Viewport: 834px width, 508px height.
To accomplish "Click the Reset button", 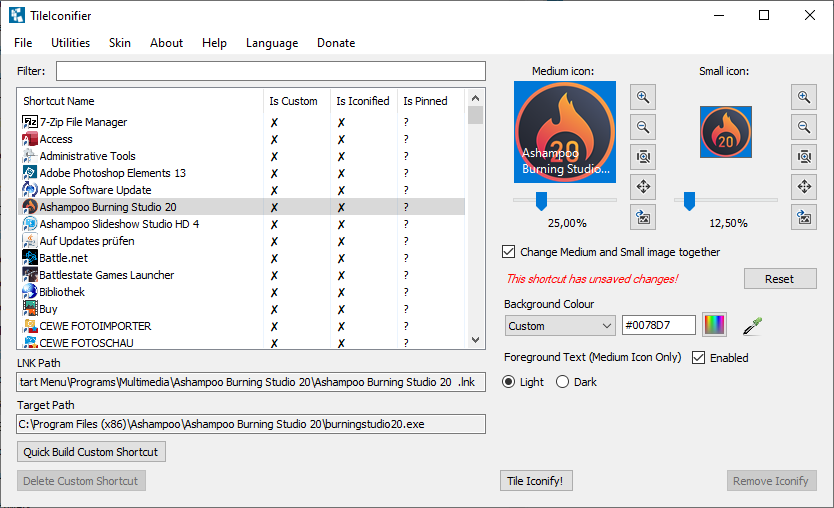I will (780, 279).
